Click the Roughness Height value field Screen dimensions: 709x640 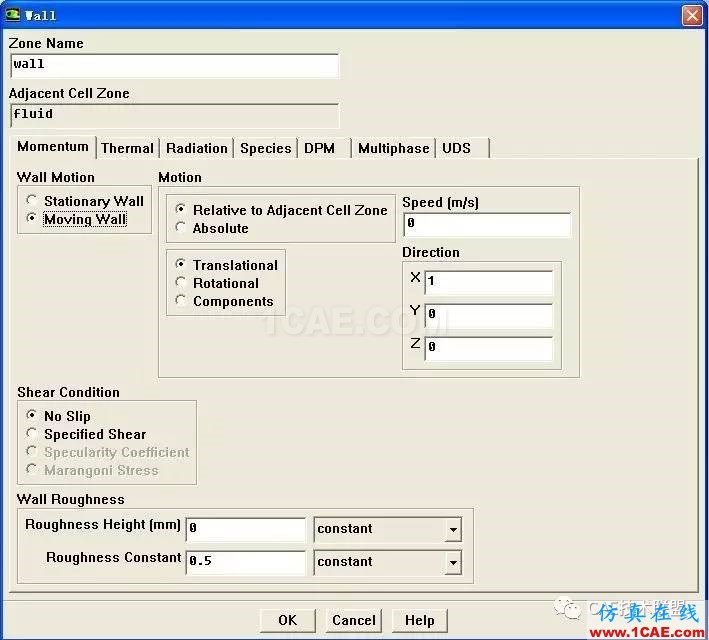[246, 529]
